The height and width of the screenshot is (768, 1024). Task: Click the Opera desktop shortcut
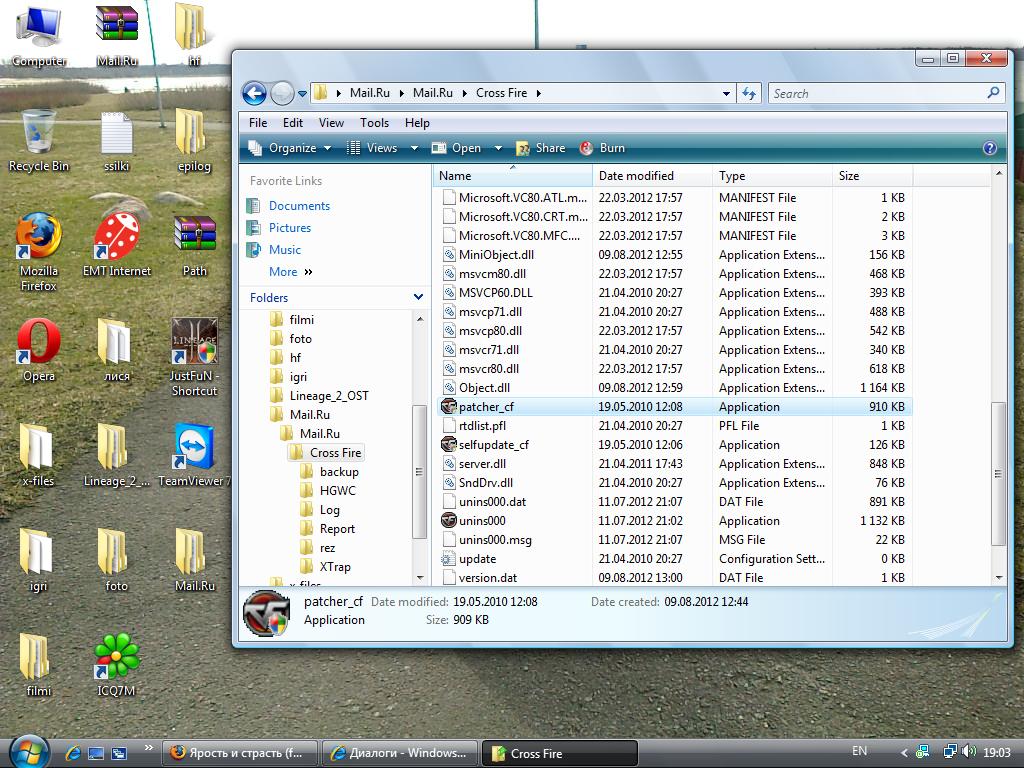pos(39,349)
